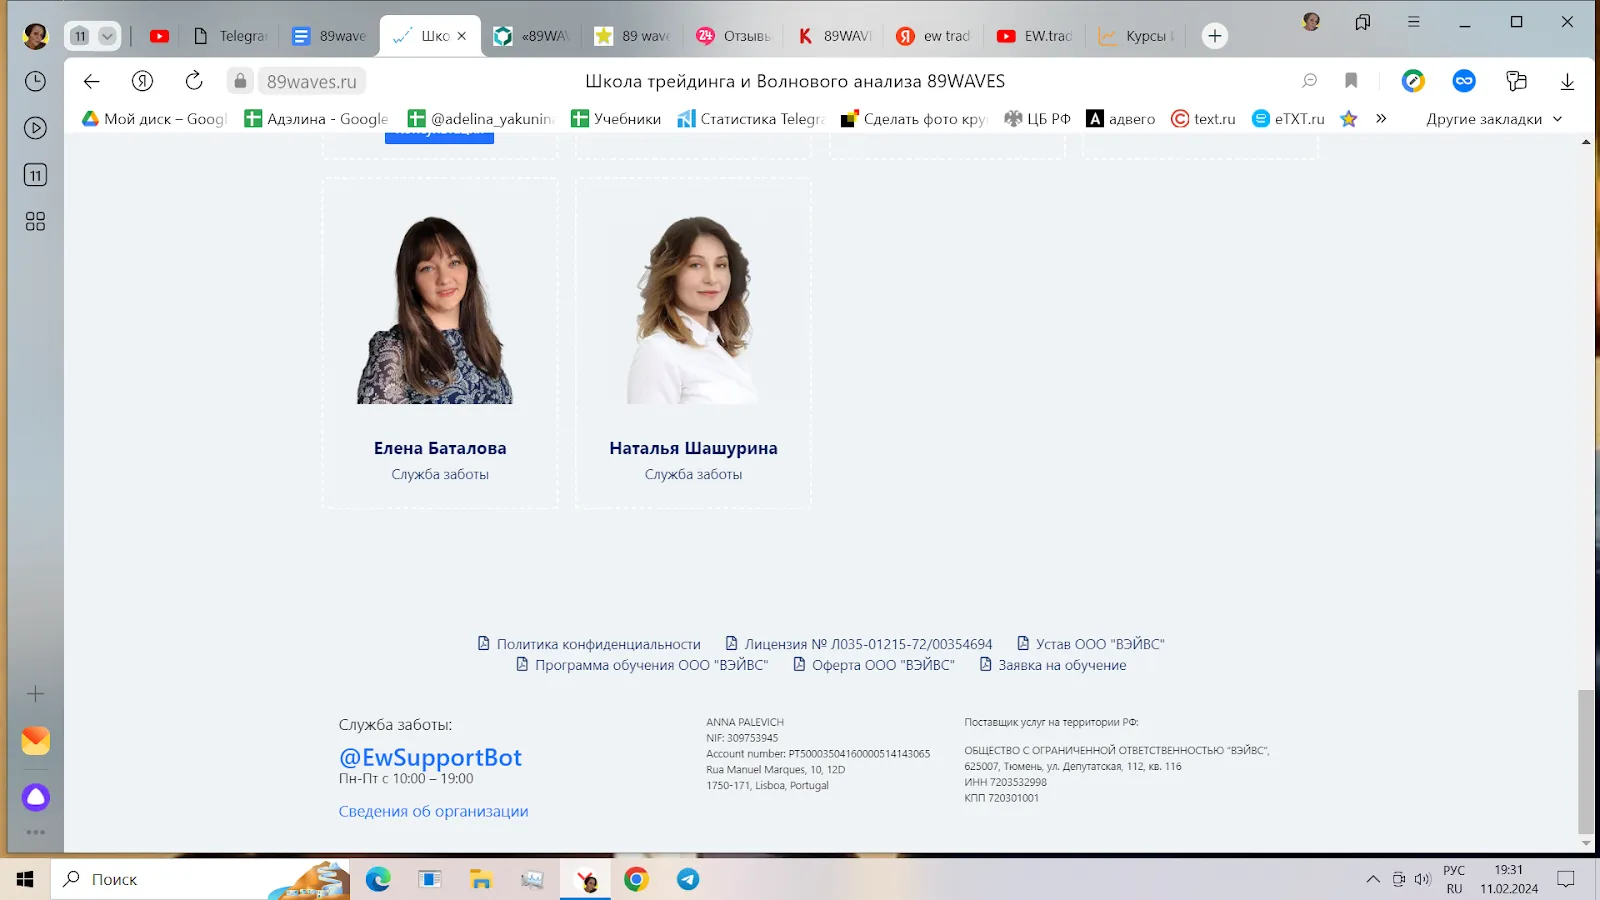Open downloads arrow icon

1567,81
